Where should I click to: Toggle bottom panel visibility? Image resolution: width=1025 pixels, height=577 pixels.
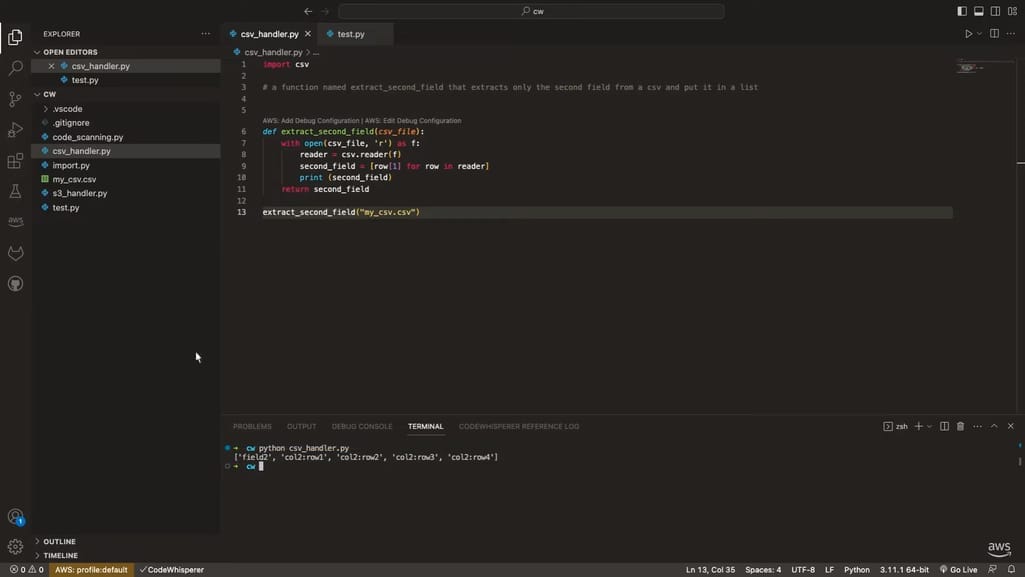(979, 11)
